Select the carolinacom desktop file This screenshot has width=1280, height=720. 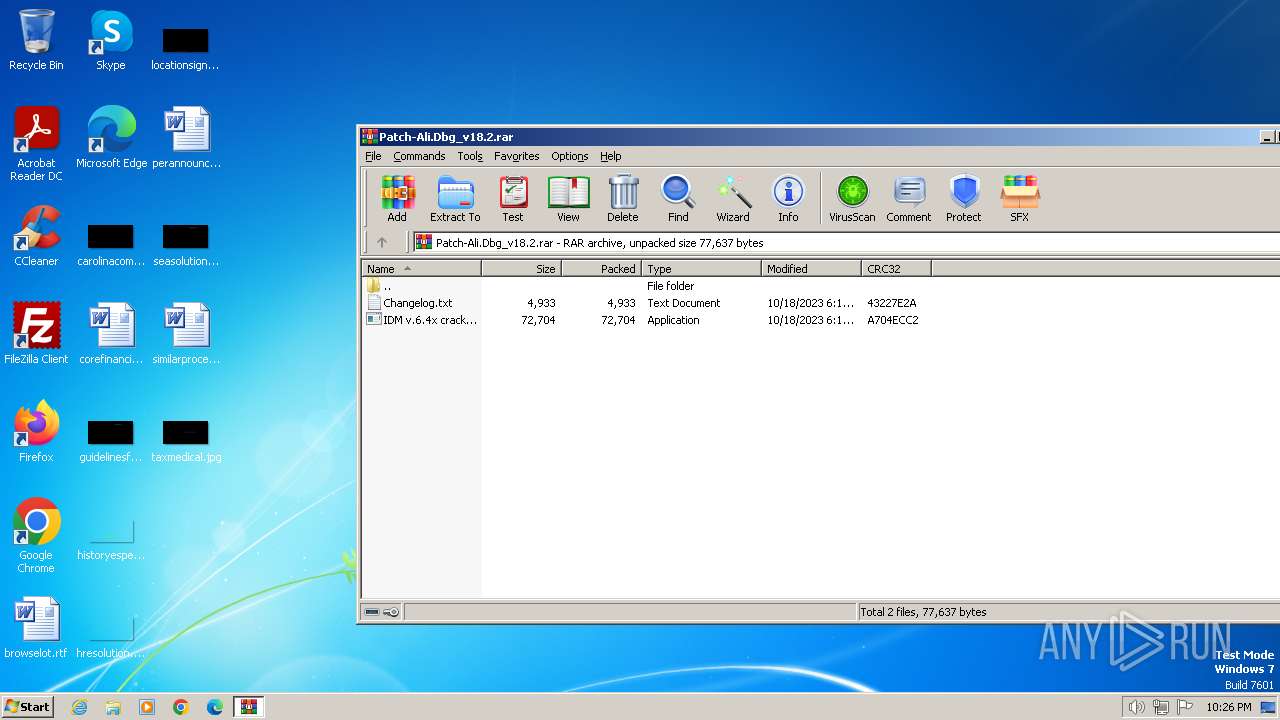pos(111,244)
